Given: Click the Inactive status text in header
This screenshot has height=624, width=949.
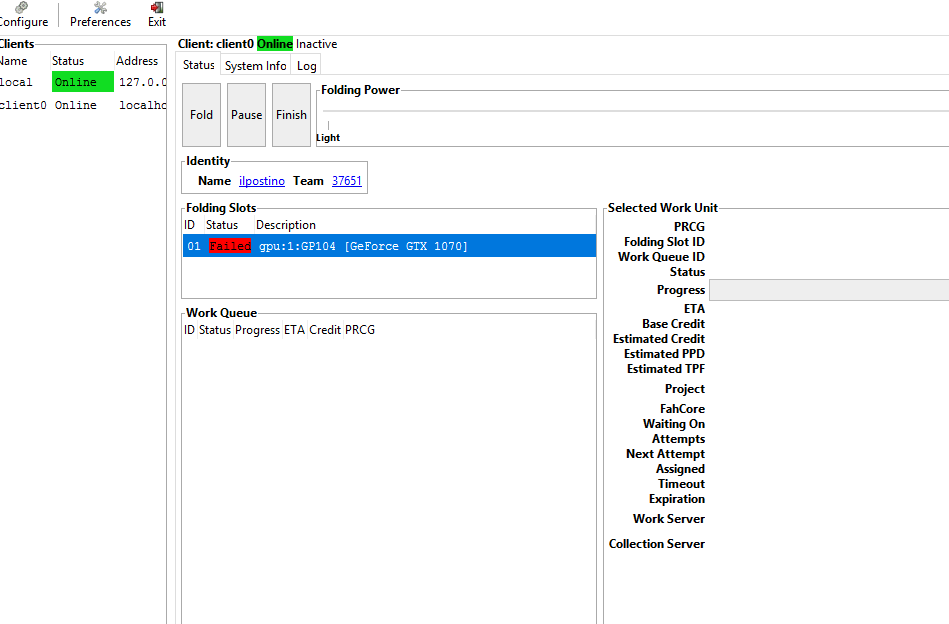Looking at the screenshot, I should [317, 44].
